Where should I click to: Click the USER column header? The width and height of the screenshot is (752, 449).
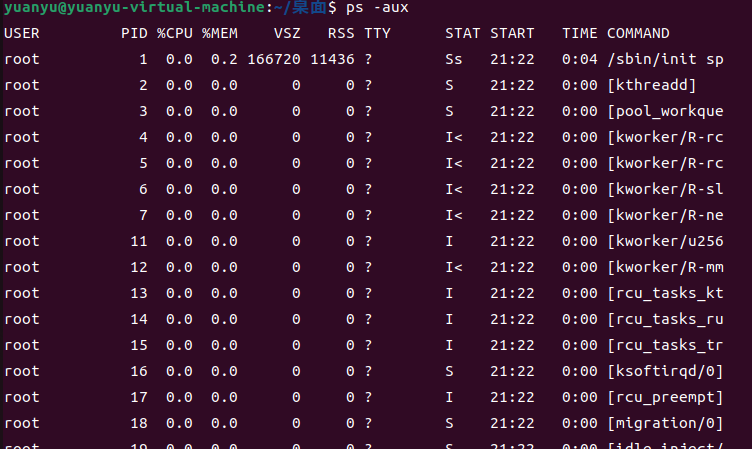click(x=22, y=34)
